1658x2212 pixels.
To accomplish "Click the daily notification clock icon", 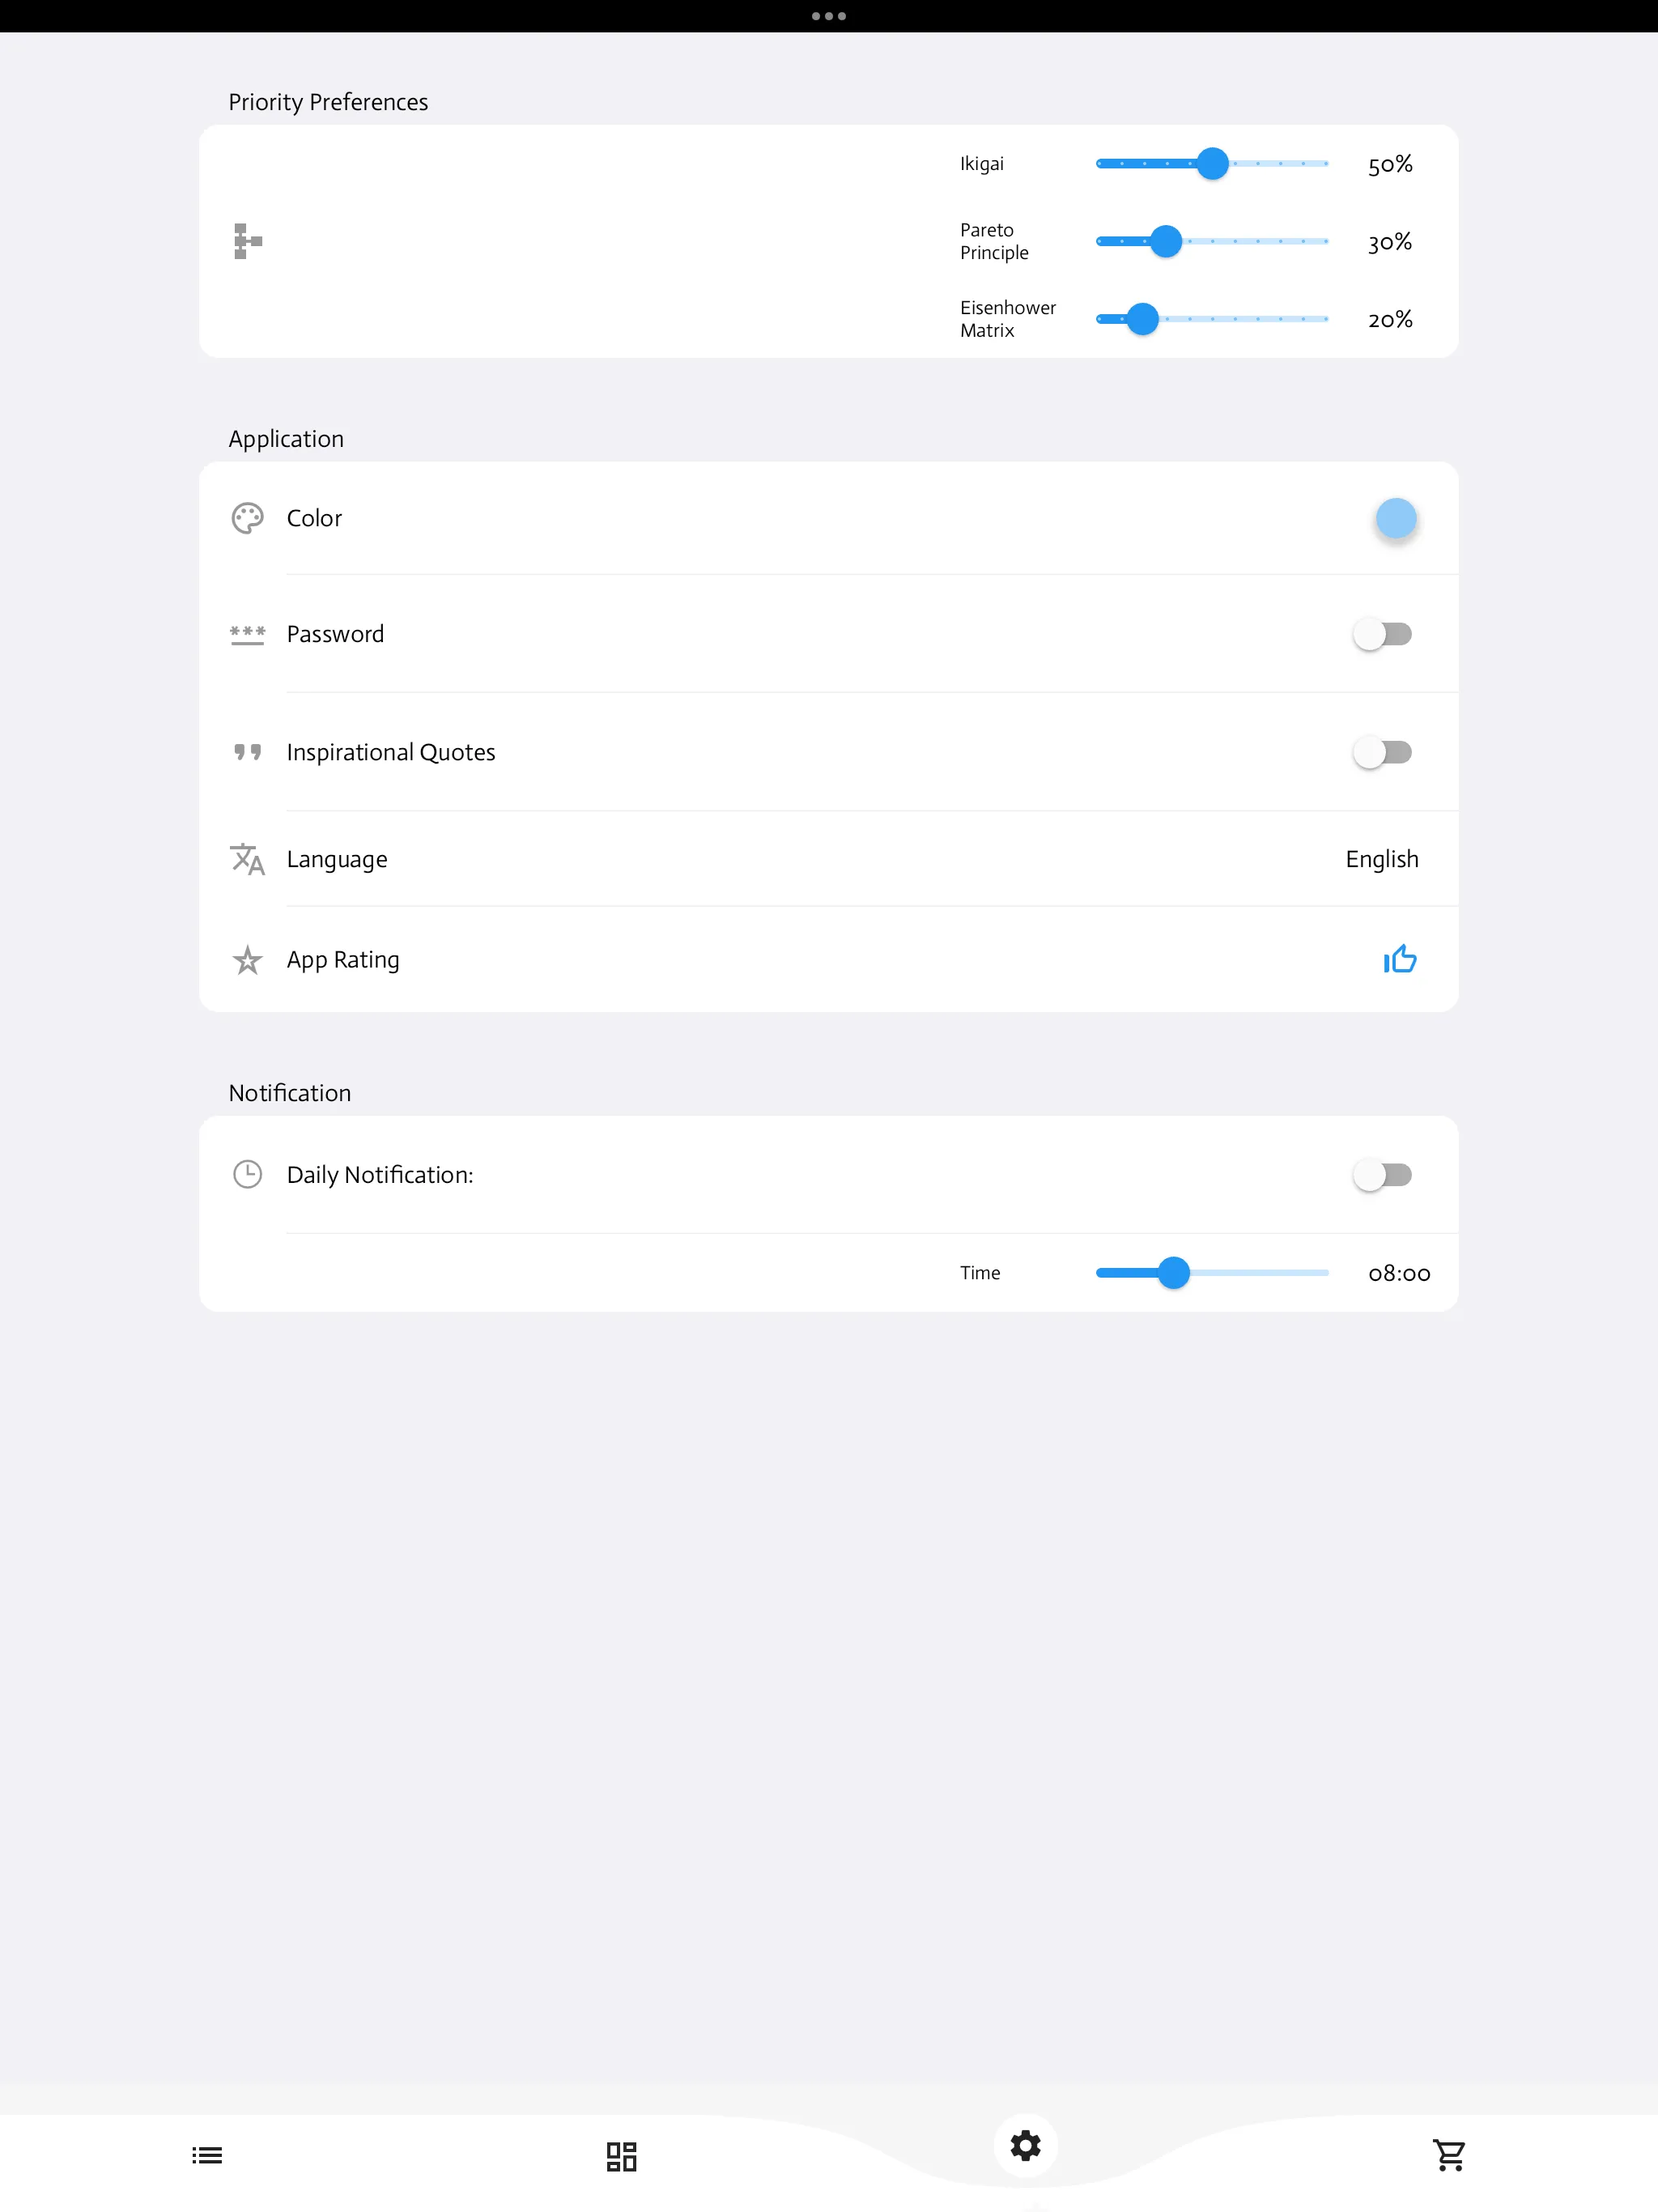I will click(245, 1172).
